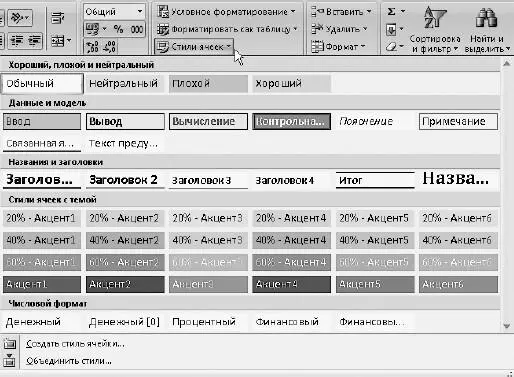Apply the Заголовок 2 style
Viewport: 514px width, 377px height.
coord(125,180)
